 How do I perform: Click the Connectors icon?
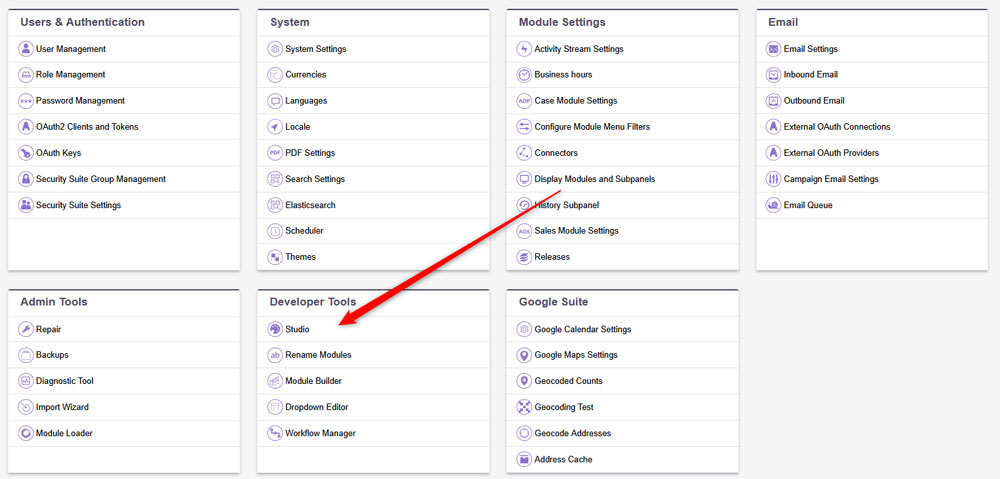tap(524, 153)
